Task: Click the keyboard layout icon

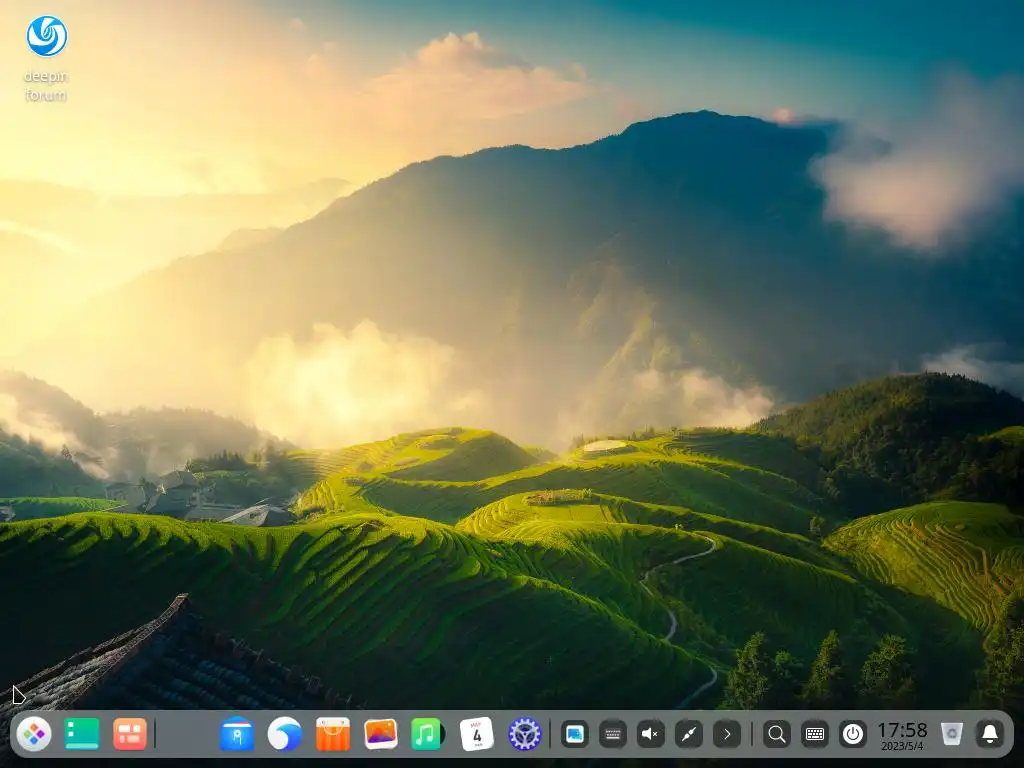Action: click(814, 734)
